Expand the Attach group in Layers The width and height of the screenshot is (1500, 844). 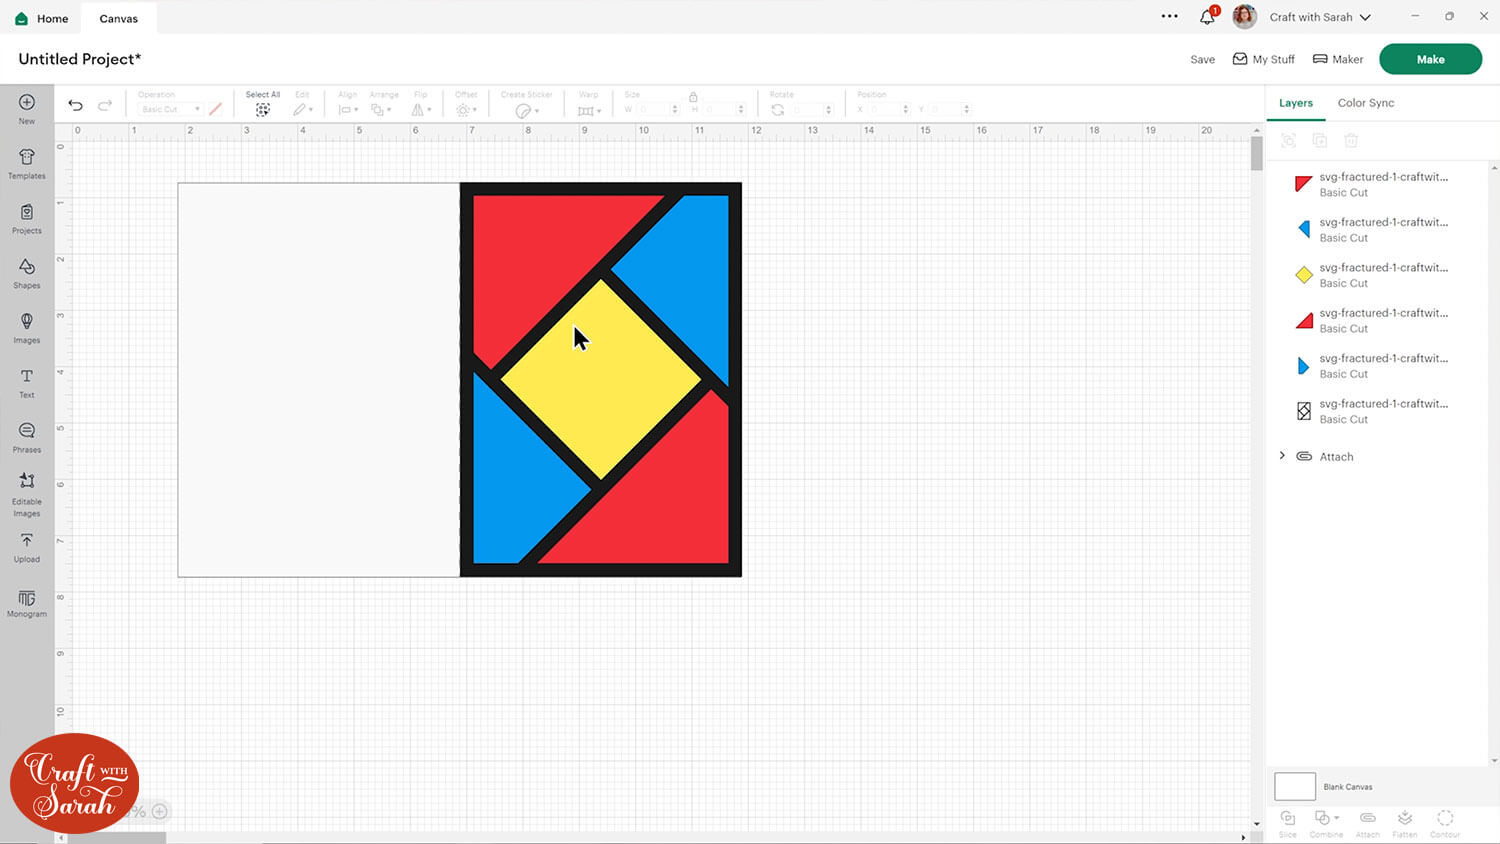1282,456
